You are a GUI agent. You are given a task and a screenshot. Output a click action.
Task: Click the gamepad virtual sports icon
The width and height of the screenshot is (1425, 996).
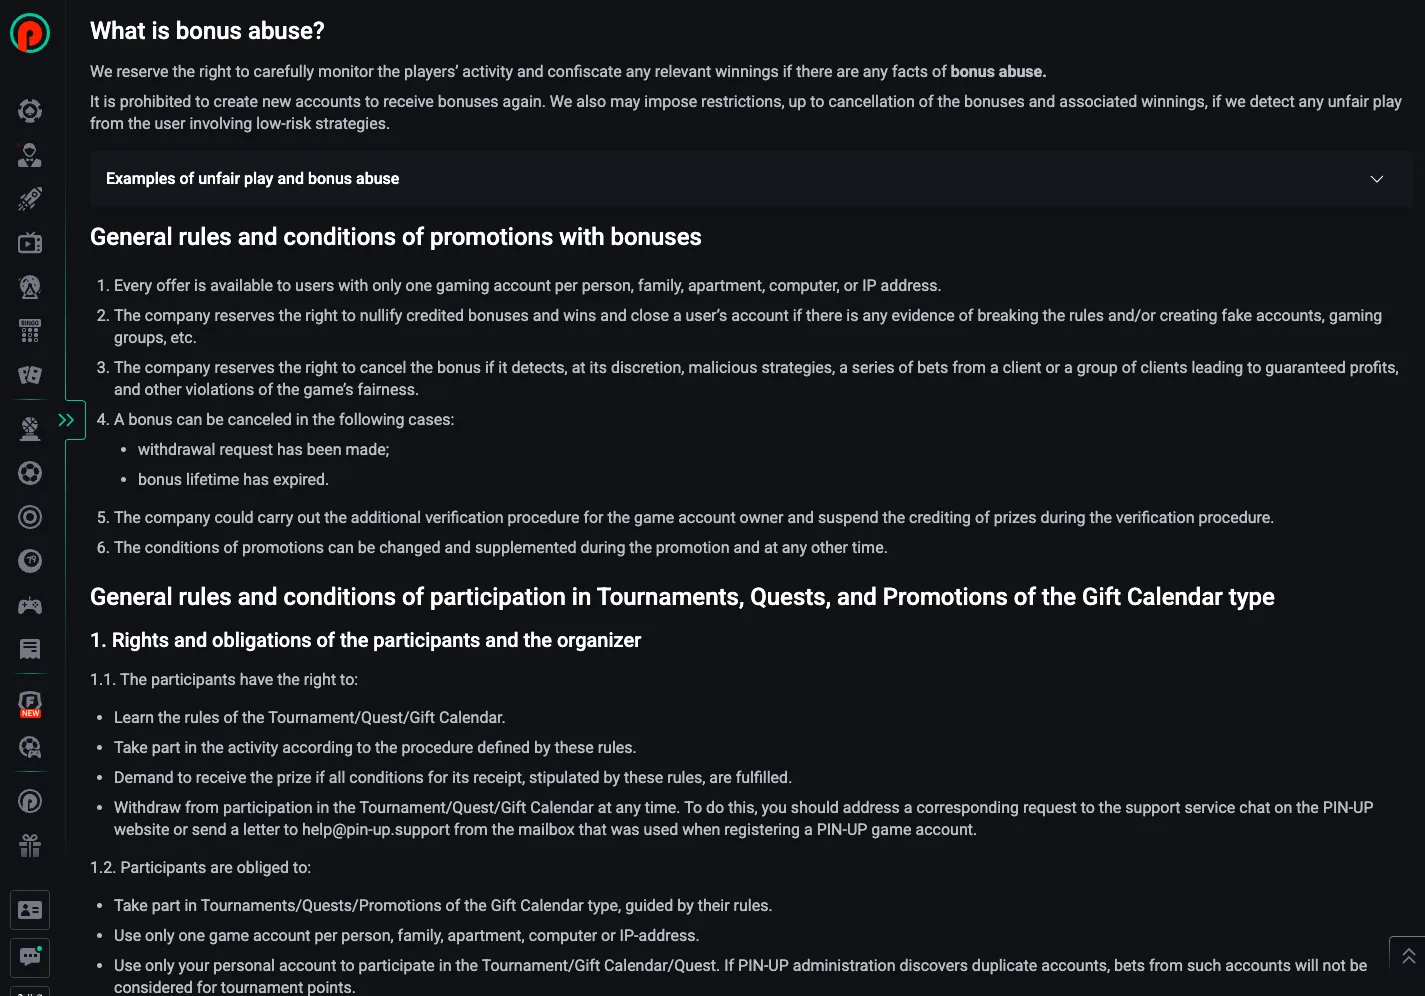(x=30, y=605)
